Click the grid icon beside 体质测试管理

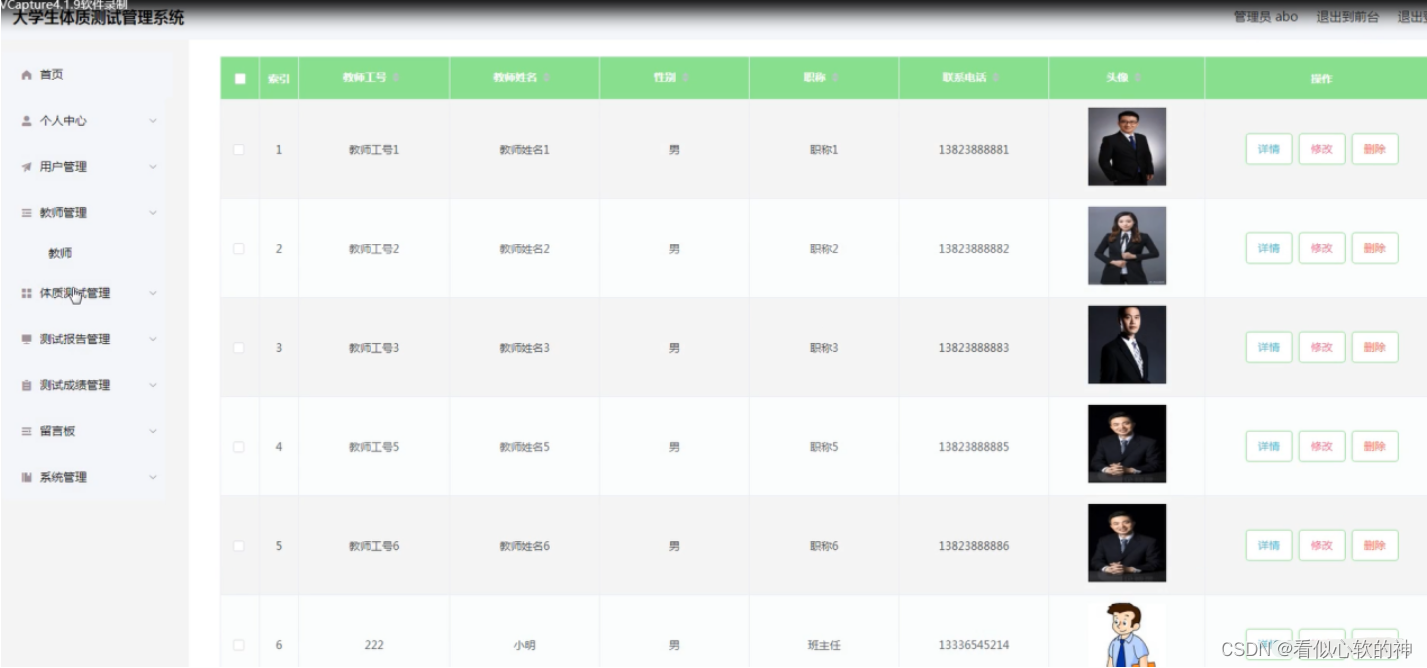[x=27, y=293]
